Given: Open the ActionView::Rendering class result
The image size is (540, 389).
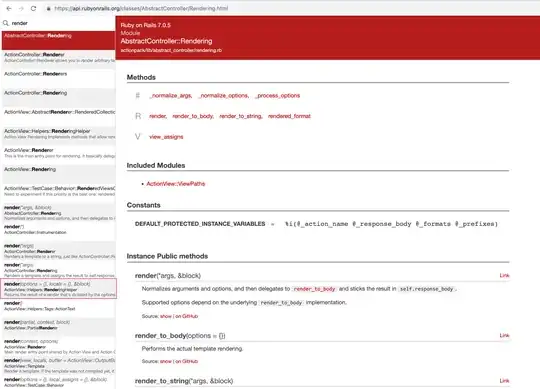Looking at the screenshot, I should click(x=59, y=173).
